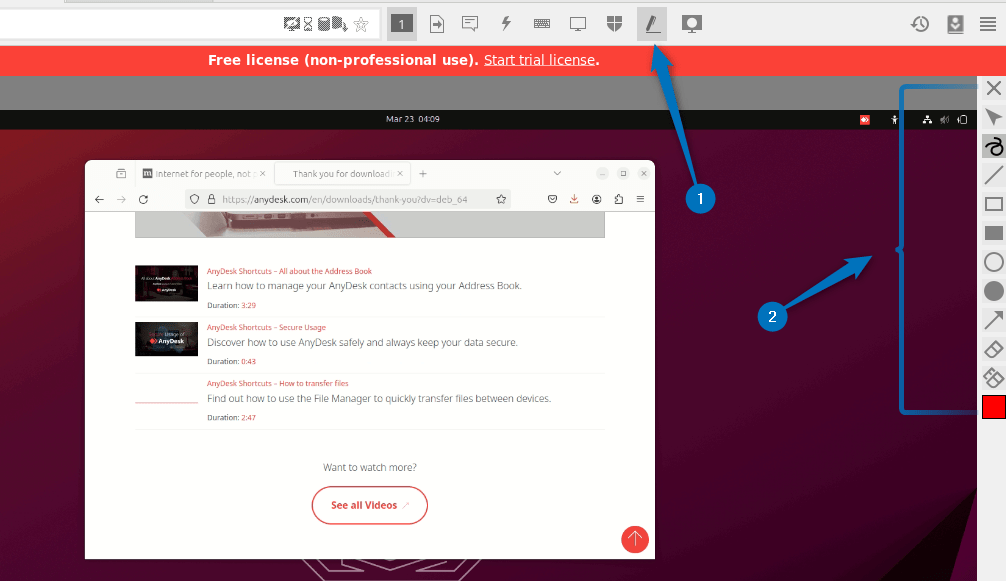Screen dimensions: 1006x581
Task: Pick the red color swatch in the sidebar
Action: [x=993, y=407]
